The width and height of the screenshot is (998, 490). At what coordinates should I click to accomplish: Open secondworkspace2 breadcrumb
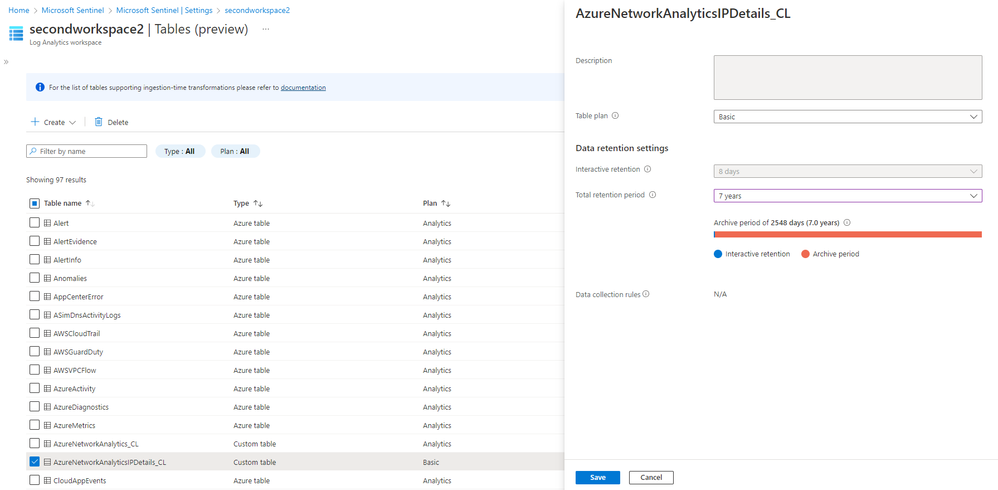[257, 11]
